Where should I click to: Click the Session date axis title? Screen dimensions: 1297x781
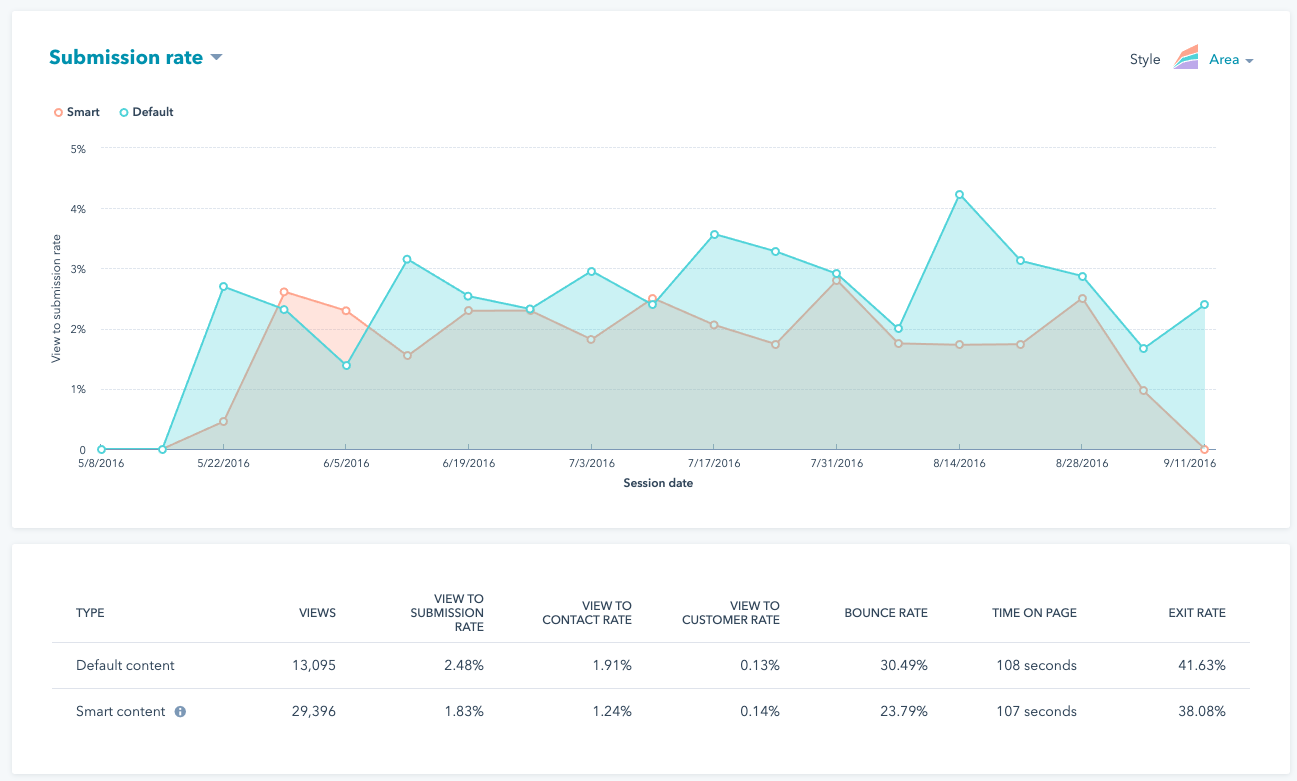pyautogui.click(x=658, y=484)
